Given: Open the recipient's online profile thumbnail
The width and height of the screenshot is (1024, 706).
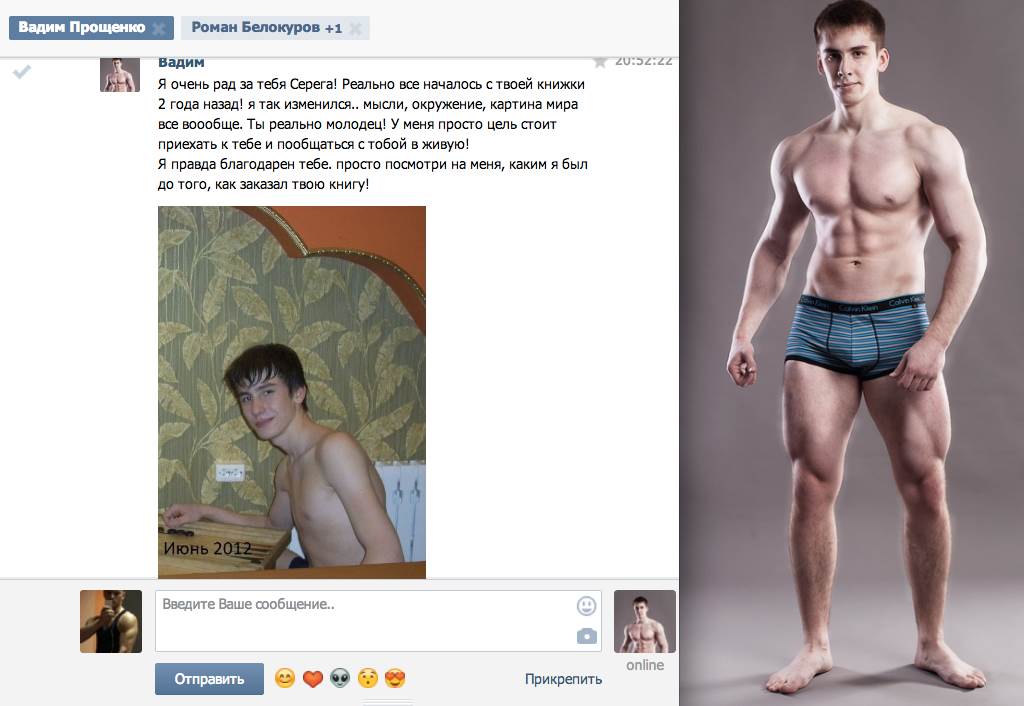Looking at the screenshot, I should click(645, 621).
